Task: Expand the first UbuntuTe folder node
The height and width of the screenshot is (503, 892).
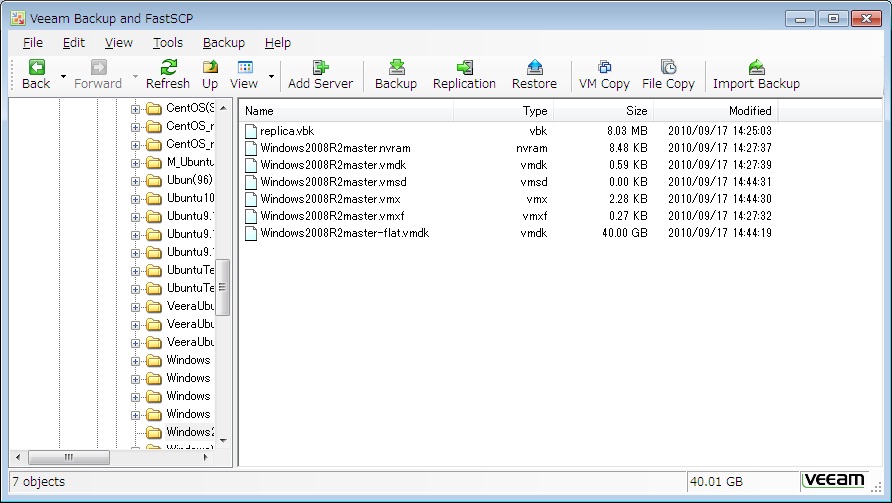Action: [135, 271]
